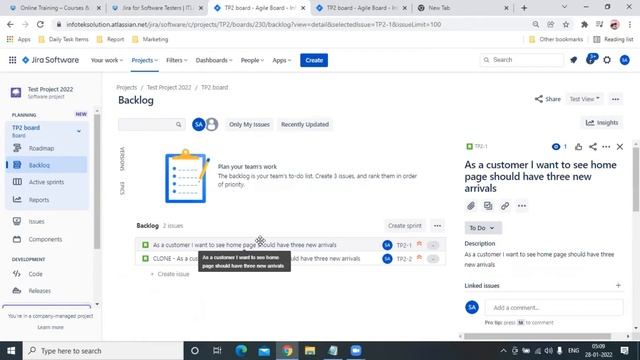640x360 pixels.
Task: Open Active sprints in sidebar
Action: point(46,182)
